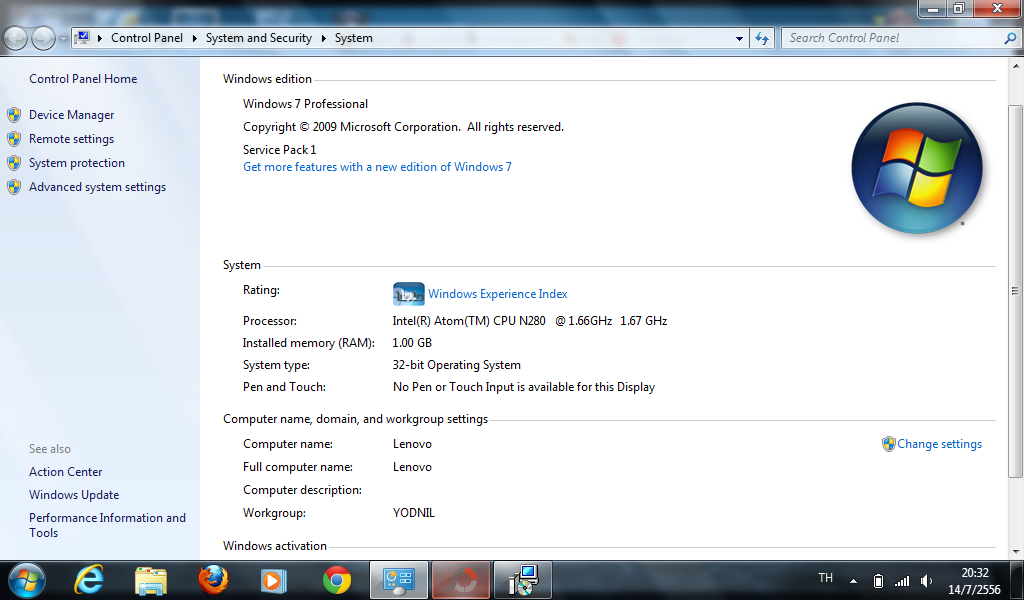Open Device Manager from the sidebar
The image size is (1024, 600).
coord(71,115)
